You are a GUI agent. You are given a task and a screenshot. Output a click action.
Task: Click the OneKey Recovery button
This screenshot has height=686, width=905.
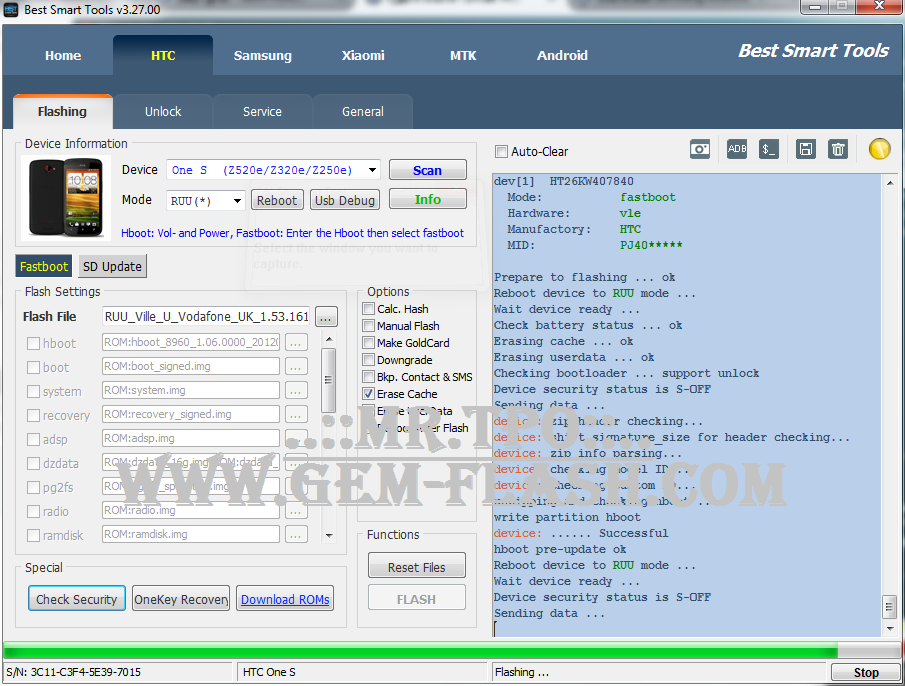(181, 599)
